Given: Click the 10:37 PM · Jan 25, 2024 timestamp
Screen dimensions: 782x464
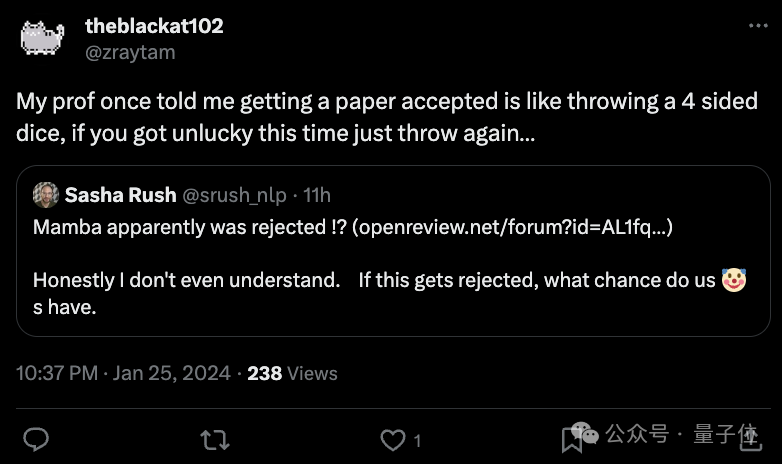Looking at the screenshot, I should click(123, 373).
